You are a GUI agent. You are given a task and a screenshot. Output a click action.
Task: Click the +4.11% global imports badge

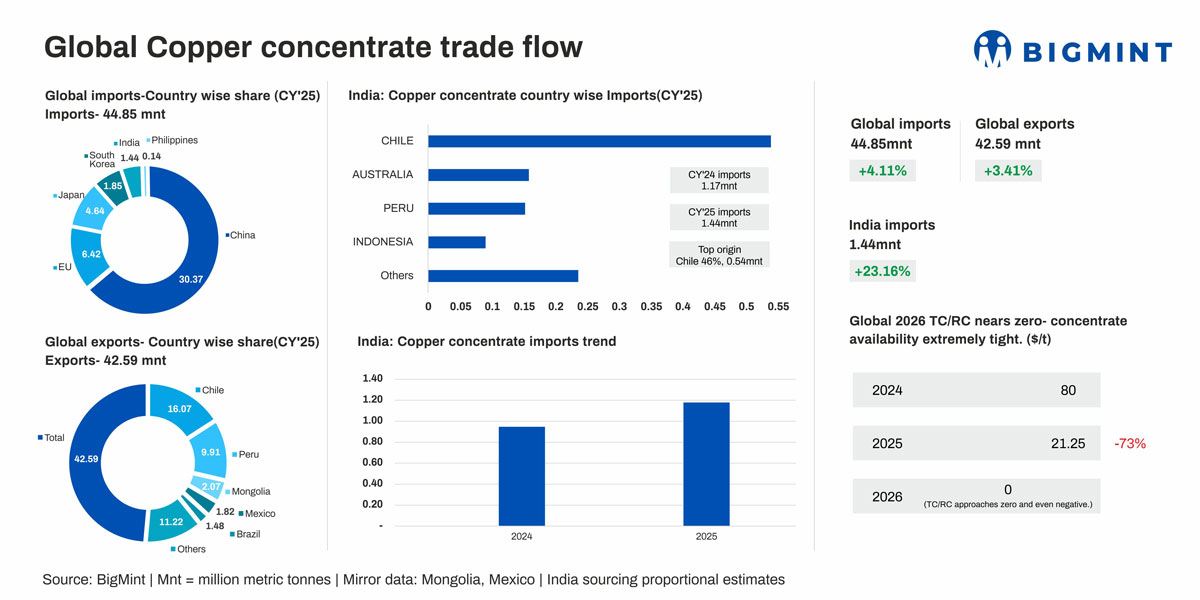tap(883, 171)
